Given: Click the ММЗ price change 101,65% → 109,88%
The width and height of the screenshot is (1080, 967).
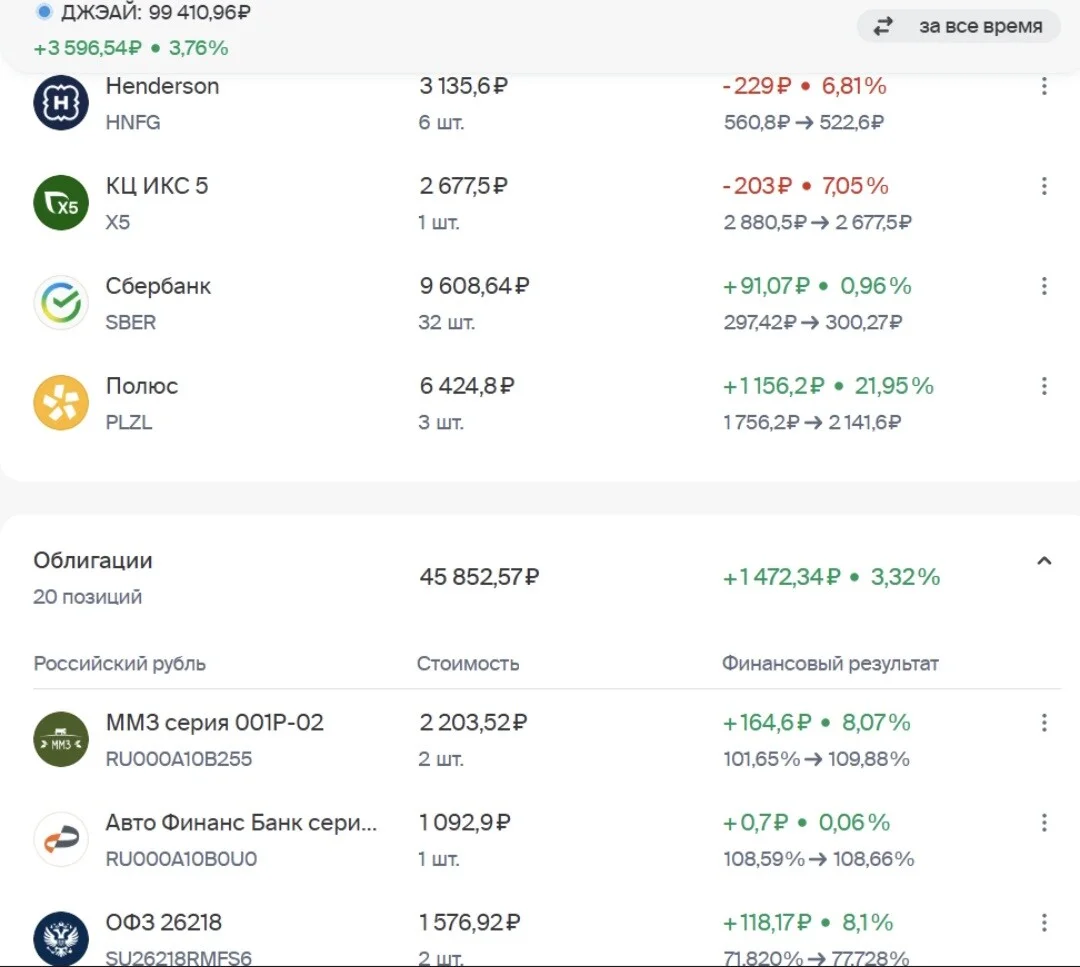Looking at the screenshot, I should click(x=817, y=759).
